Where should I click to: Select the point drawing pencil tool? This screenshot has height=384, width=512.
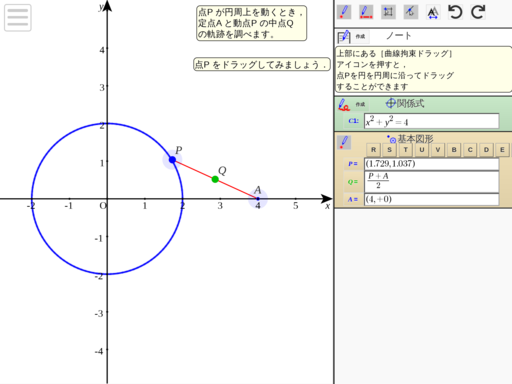tap(344, 12)
